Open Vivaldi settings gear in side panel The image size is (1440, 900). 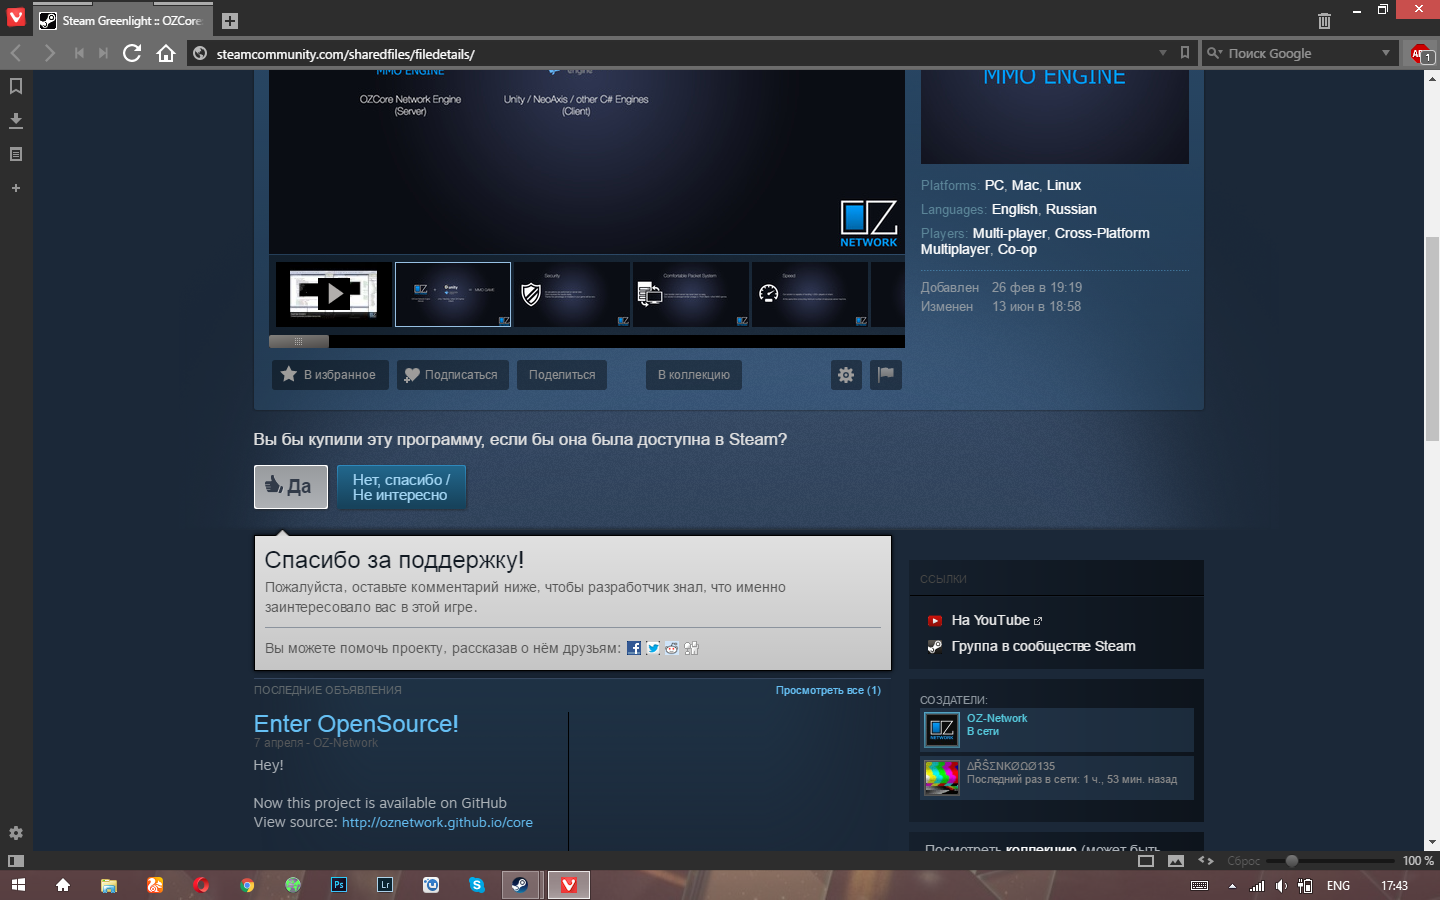click(16, 833)
